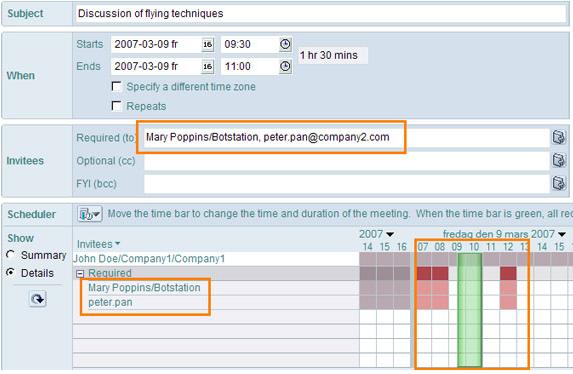Click the end time 11:00 field
573x374 pixels.
click(x=250, y=67)
